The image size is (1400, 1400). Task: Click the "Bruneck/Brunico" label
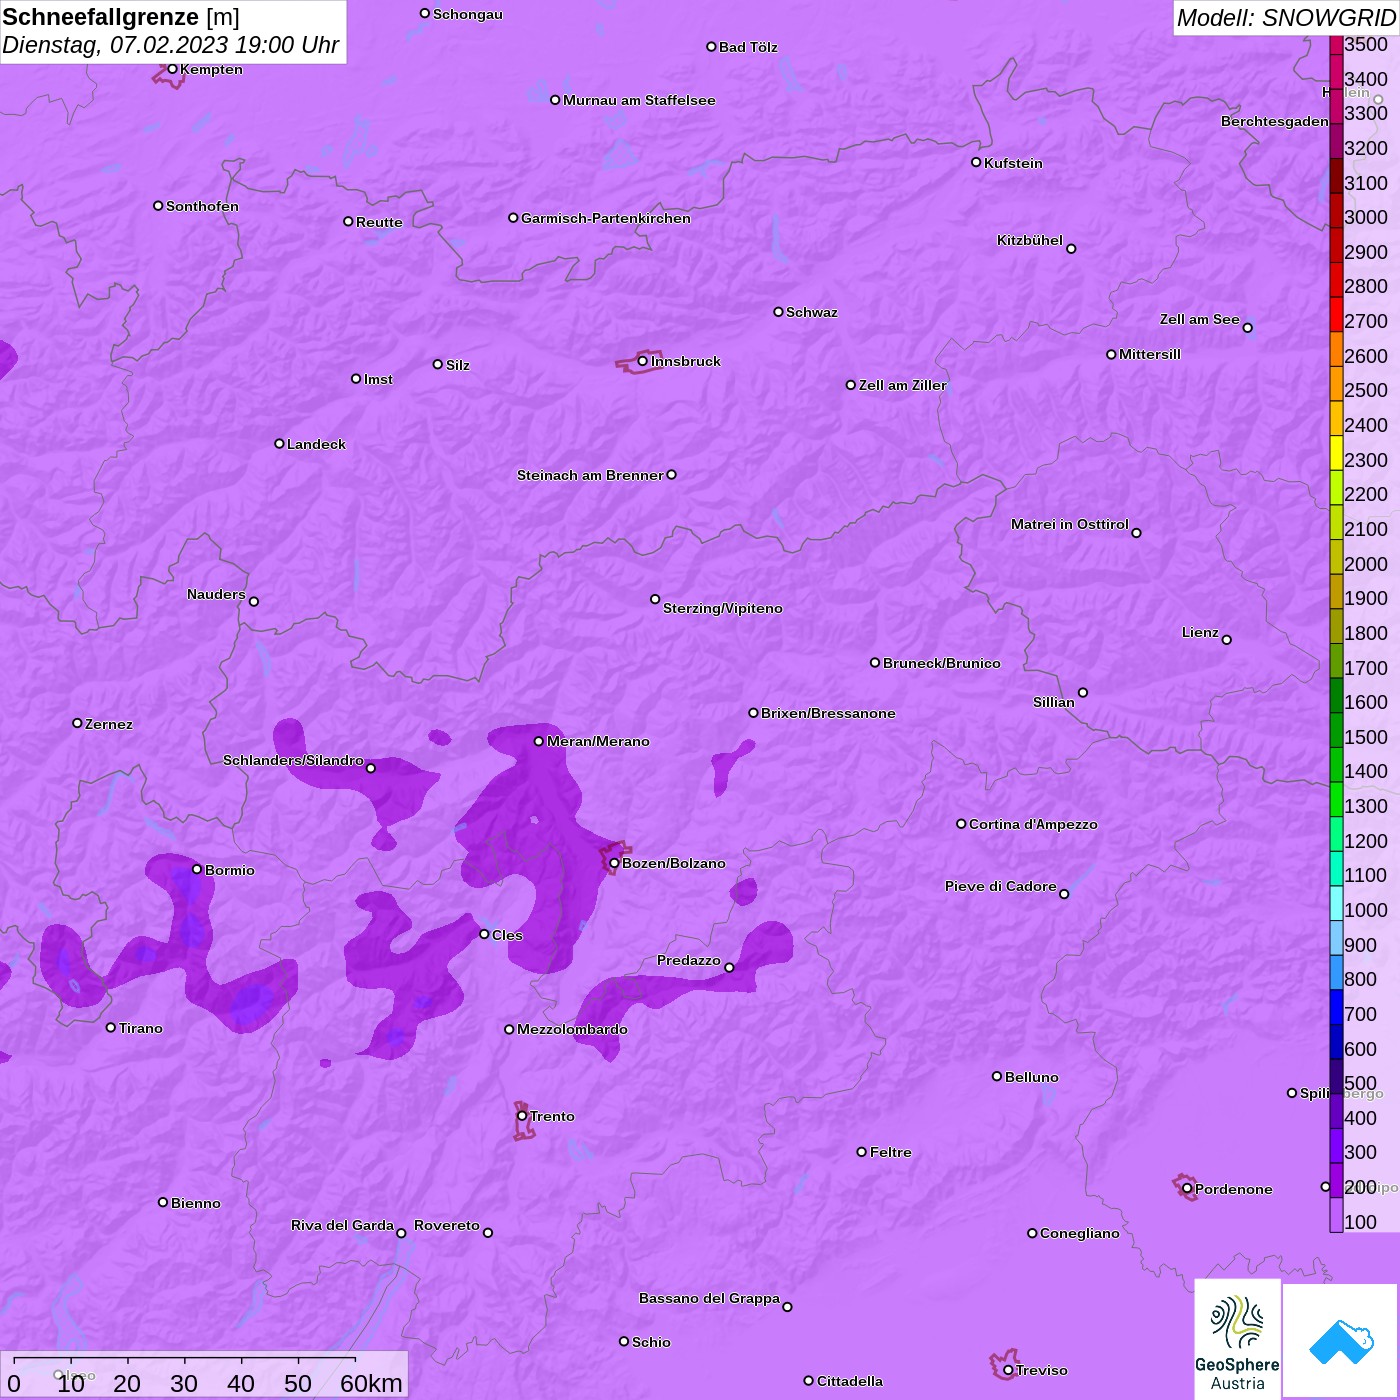(x=942, y=663)
